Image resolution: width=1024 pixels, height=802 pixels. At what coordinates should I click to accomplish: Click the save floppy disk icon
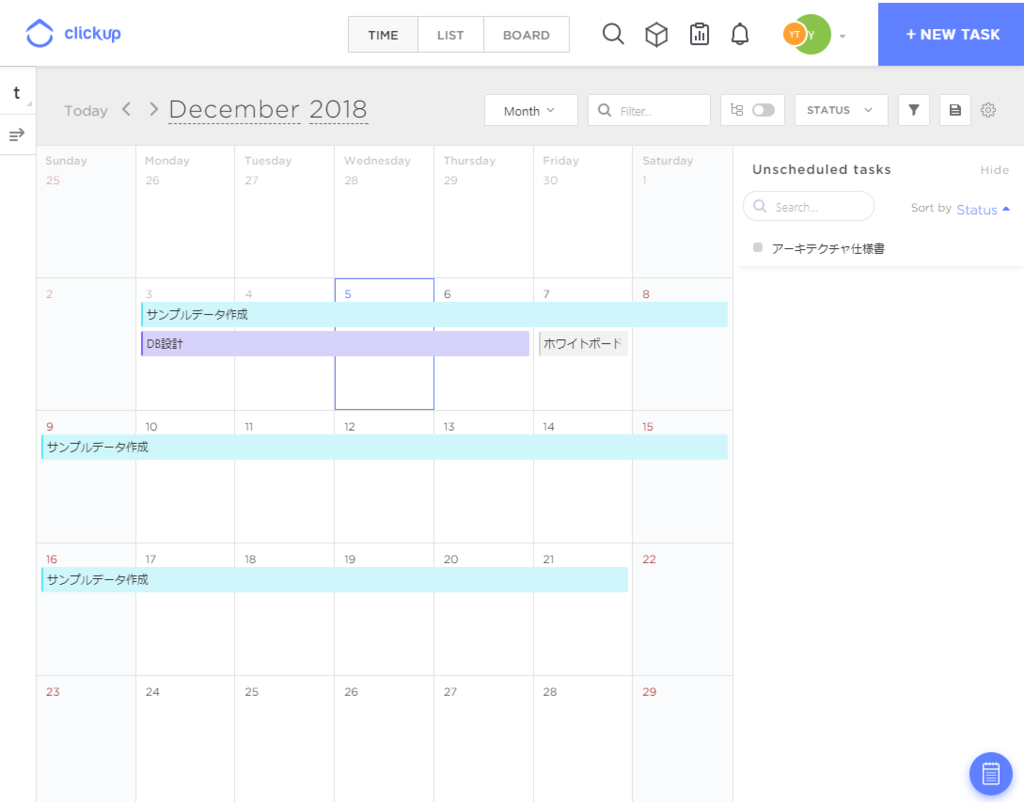point(955,110)
